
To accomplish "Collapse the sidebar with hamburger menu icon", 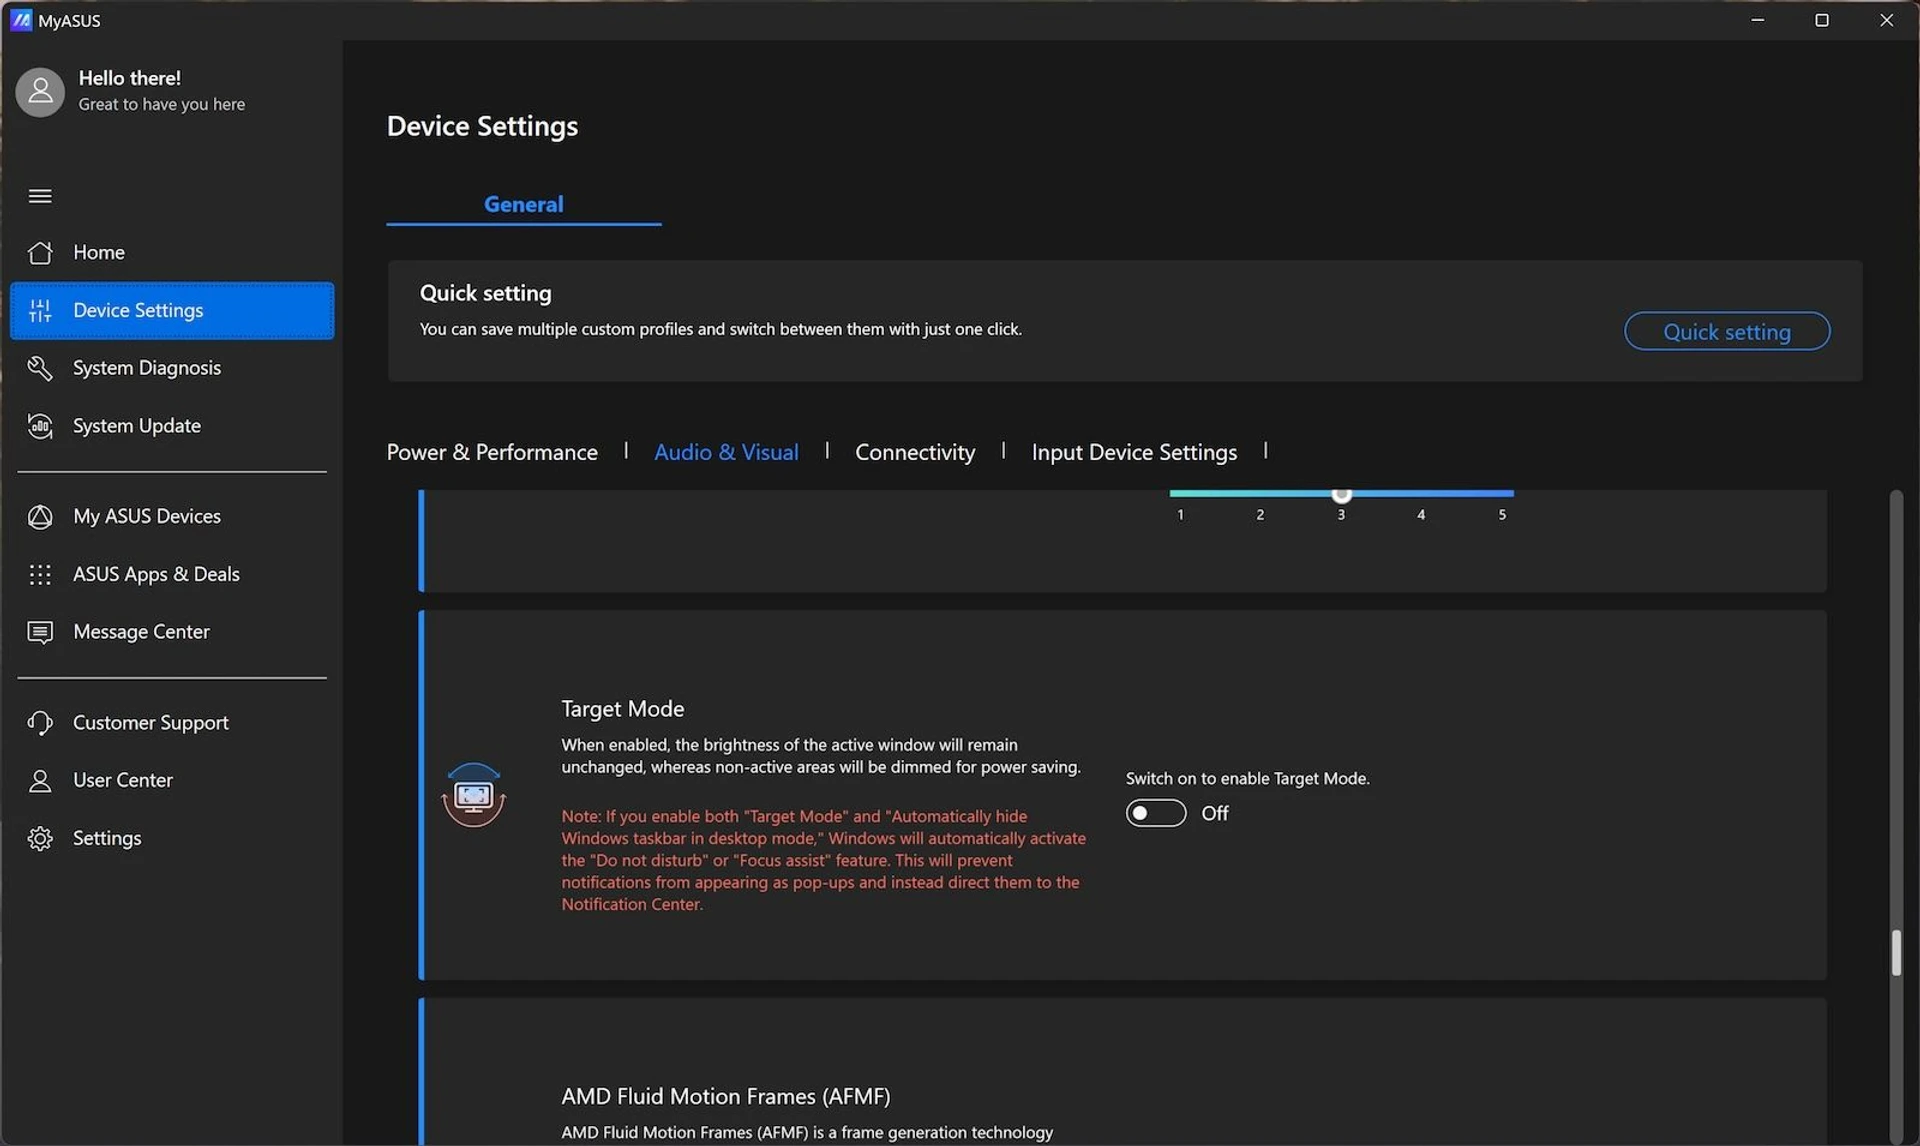I will click(40, 196).
